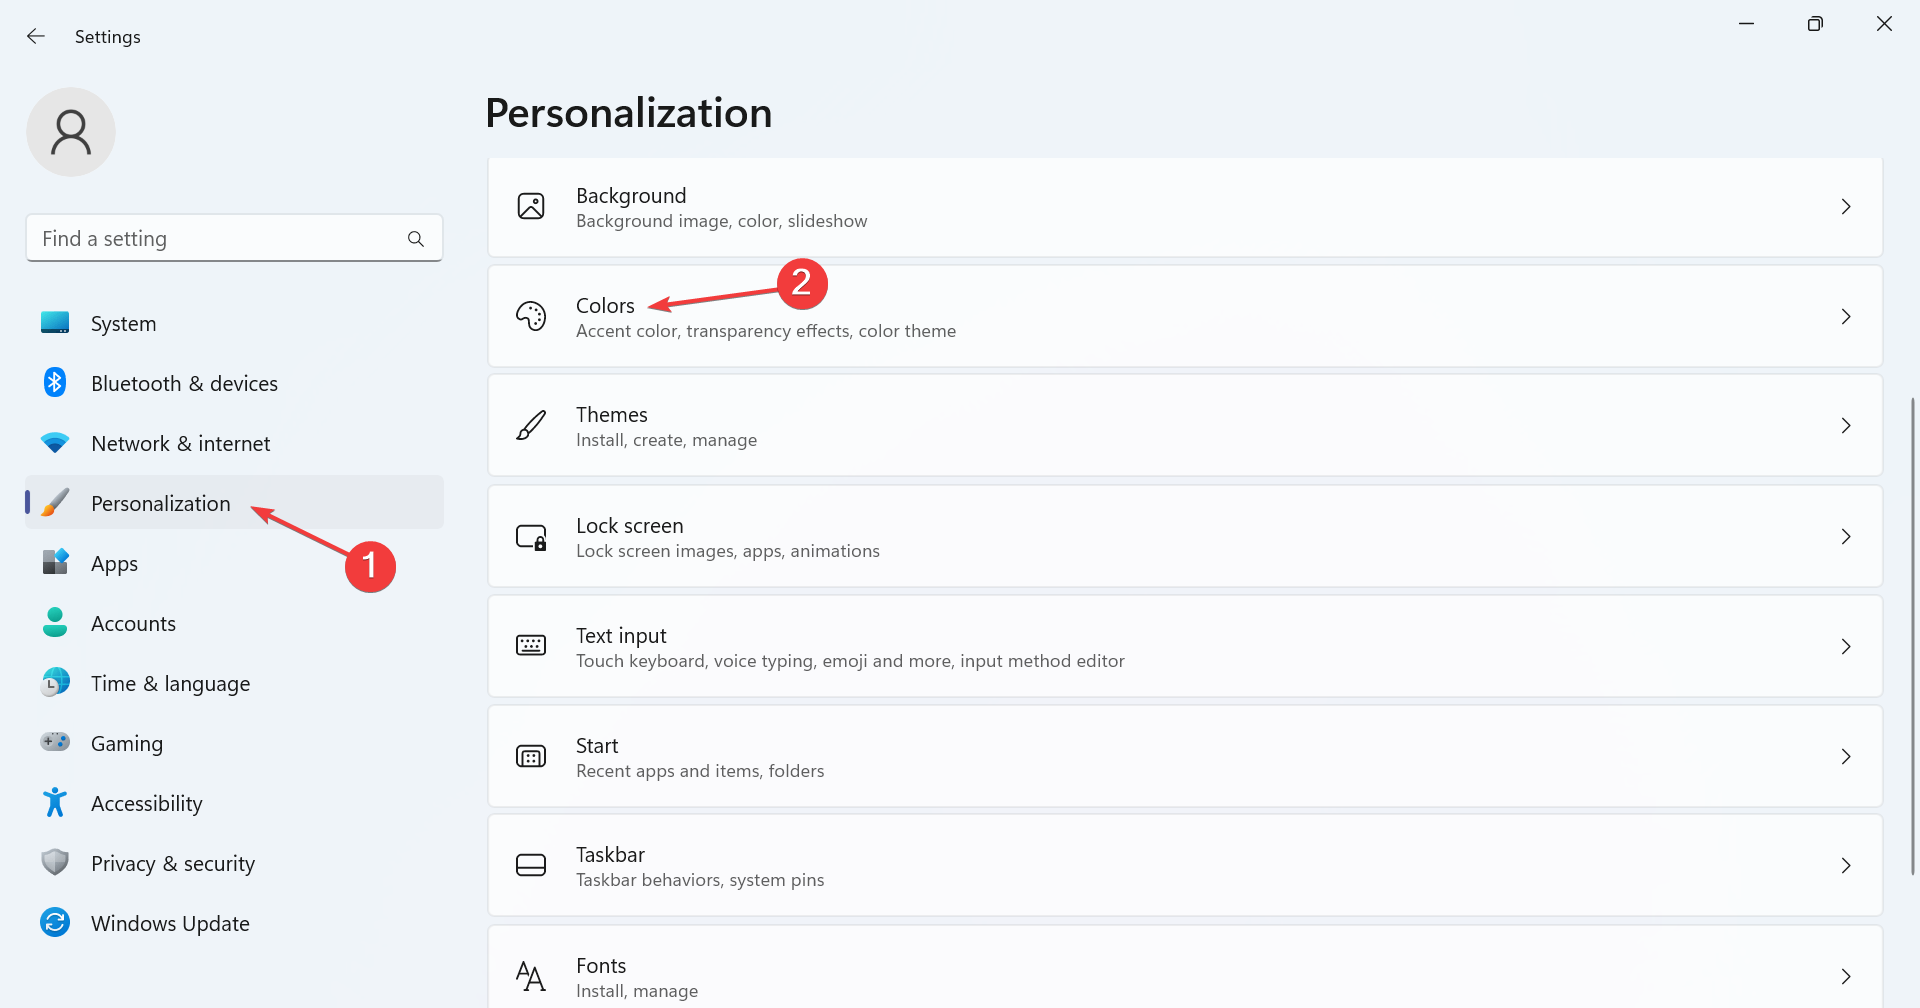1920x1008 pixels.
Task: Click the Bluetooth icon in sidebar
Action: tap(55, 383)
